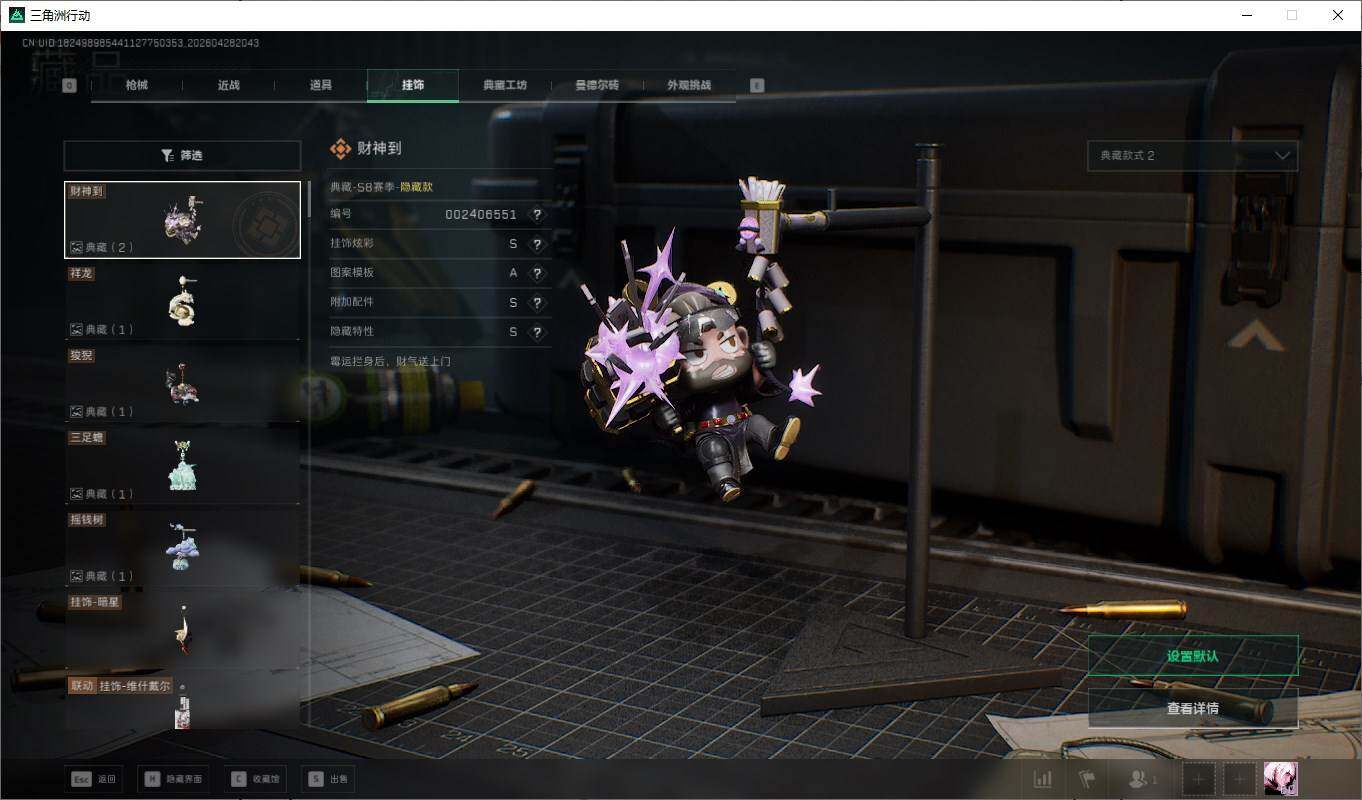The height and width of the screenshot is (800, 1362).
Task: Select the 祥龙 charm in the list
Action: [182, 301]
